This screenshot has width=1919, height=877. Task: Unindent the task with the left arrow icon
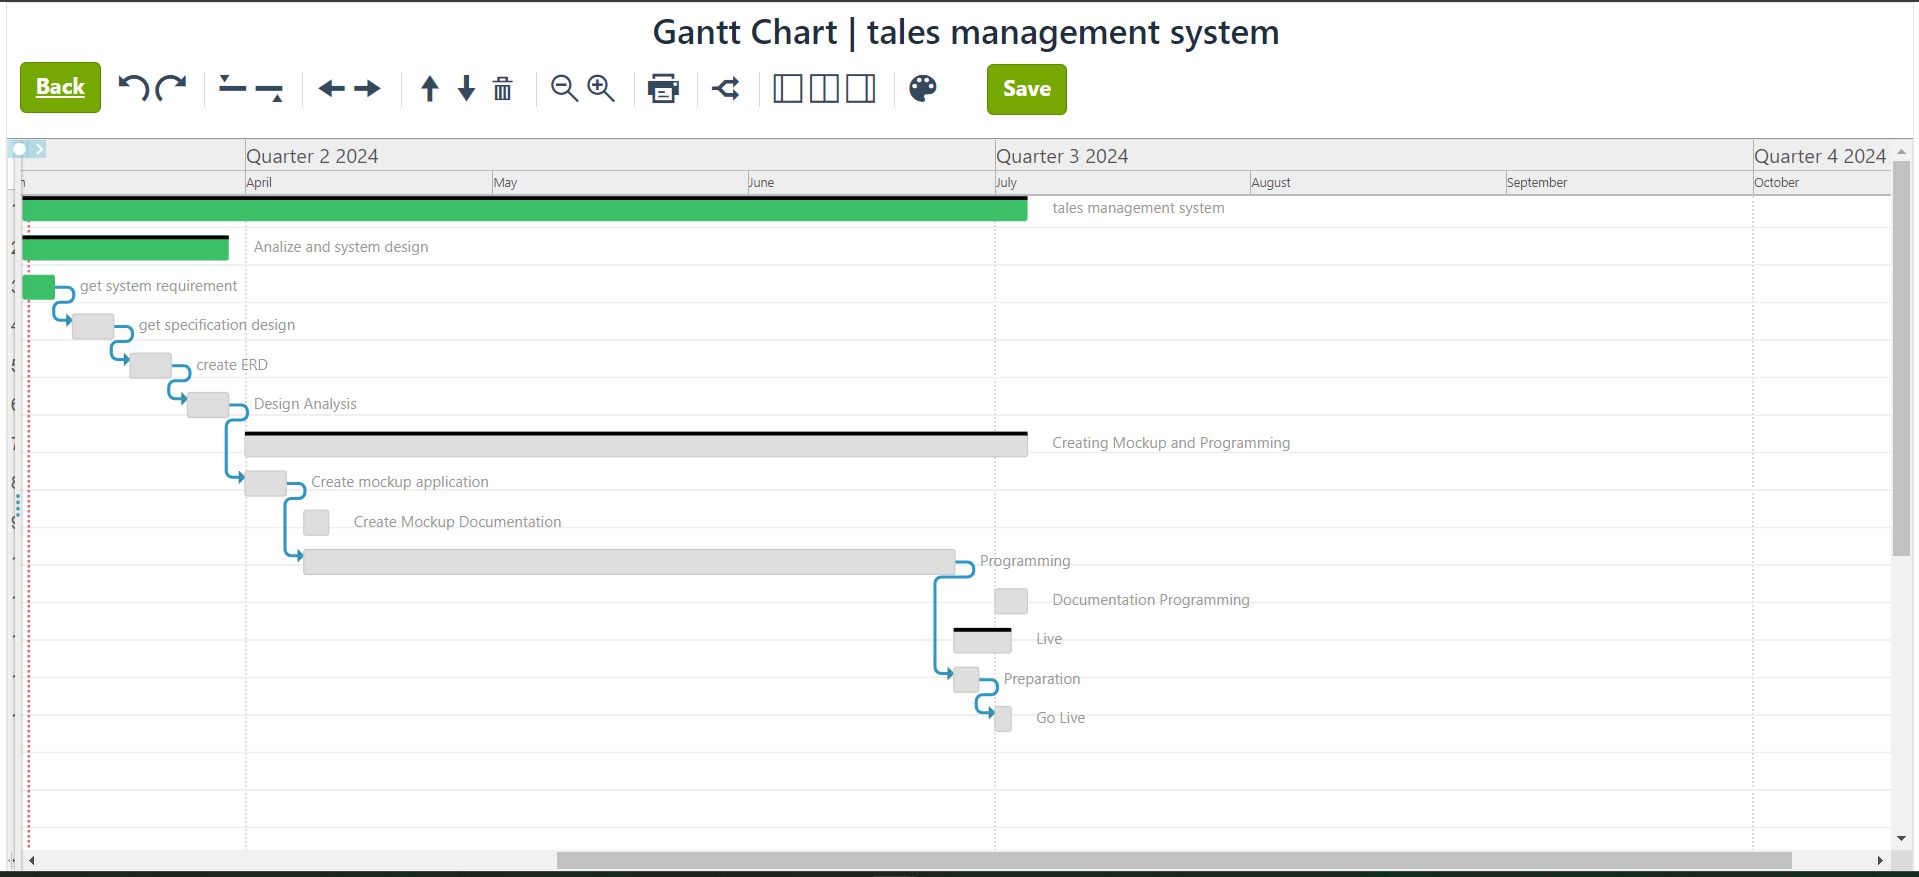[x=331, y=89]
